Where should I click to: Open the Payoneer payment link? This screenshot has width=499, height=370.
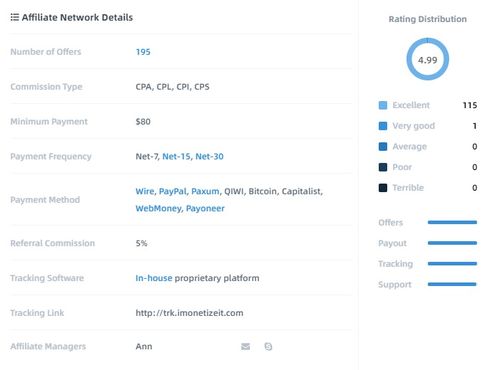[205, 209]
